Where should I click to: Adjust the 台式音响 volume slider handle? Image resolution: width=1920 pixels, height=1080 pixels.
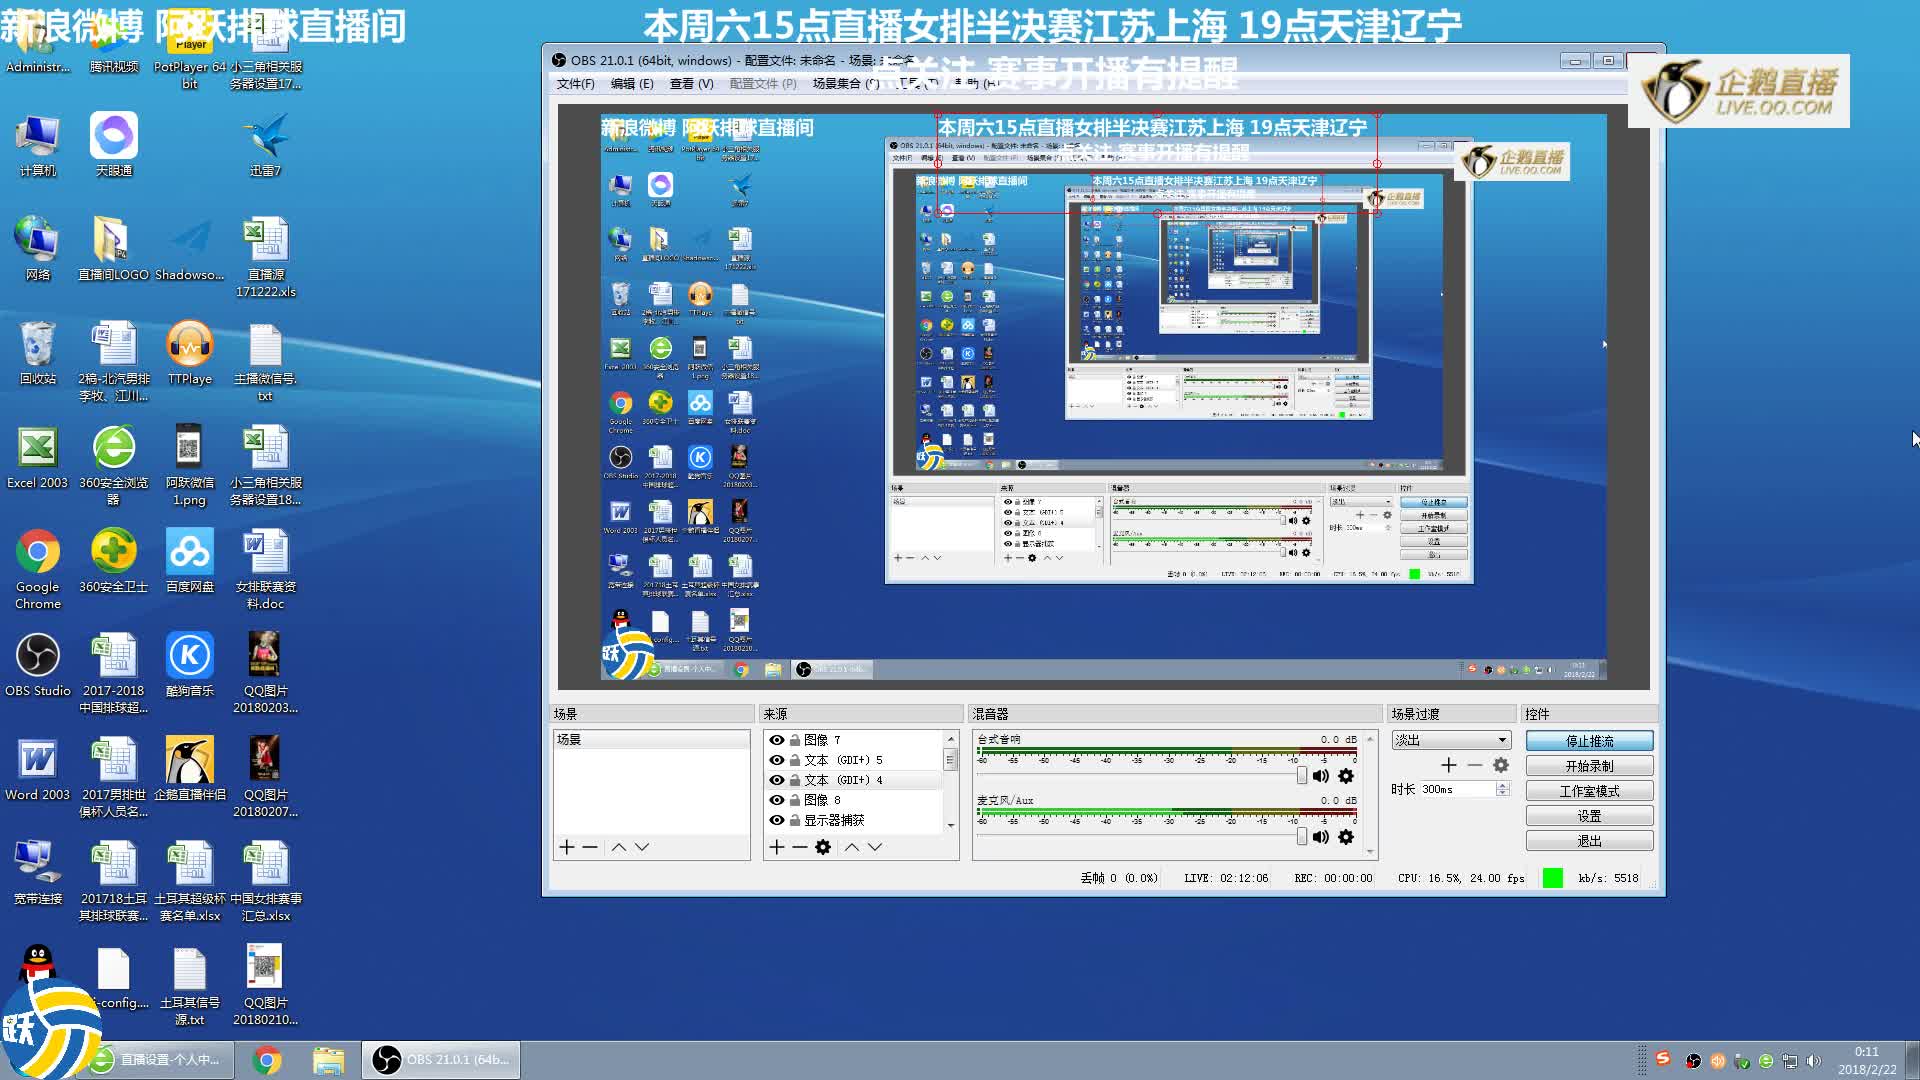1301,776
